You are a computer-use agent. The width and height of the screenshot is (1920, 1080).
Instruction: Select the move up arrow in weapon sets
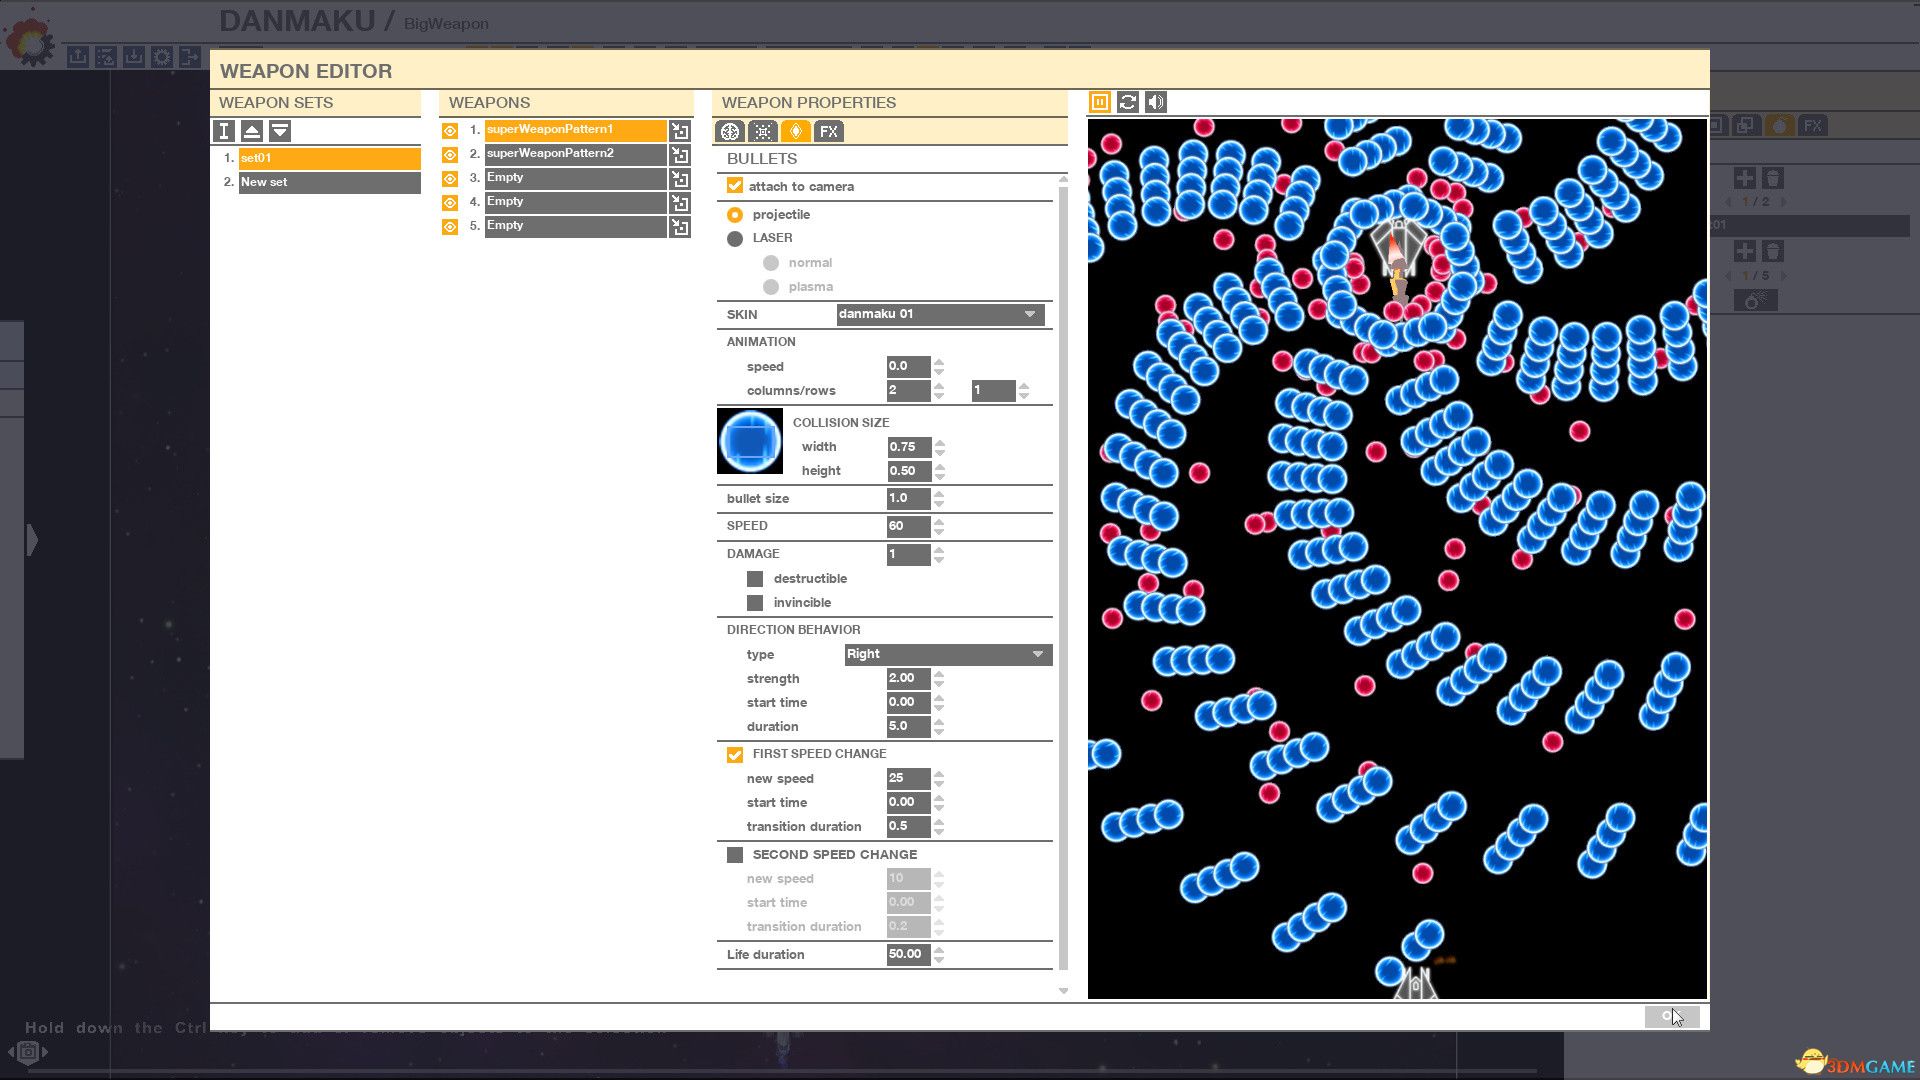click(251, 131)
